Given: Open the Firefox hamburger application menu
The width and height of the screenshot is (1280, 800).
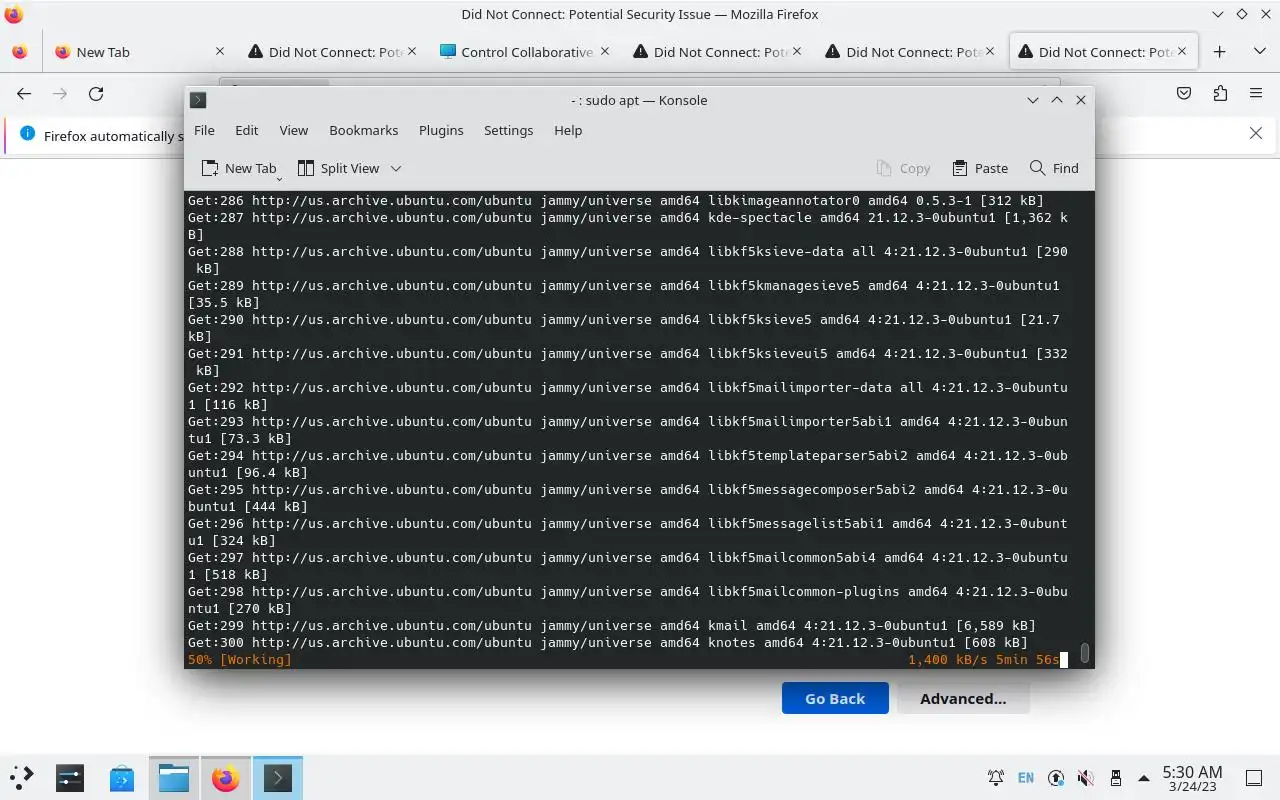Looking at the screenshot, I should click(x=1256, y=93).
